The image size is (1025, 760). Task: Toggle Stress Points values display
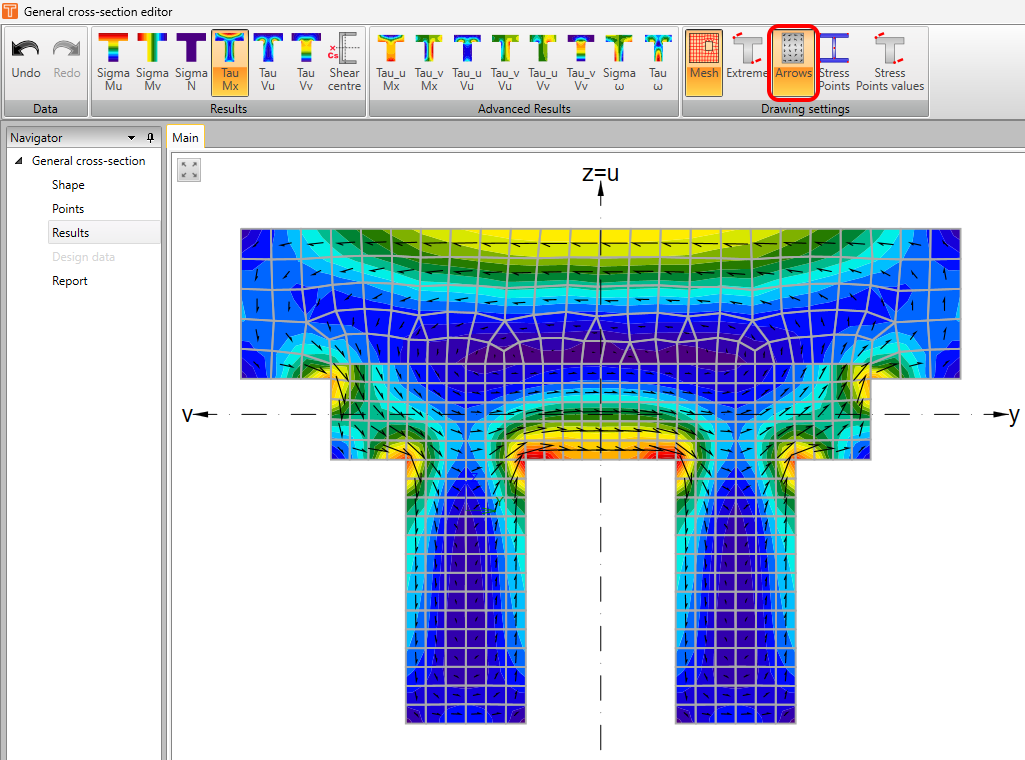(890, 61)
